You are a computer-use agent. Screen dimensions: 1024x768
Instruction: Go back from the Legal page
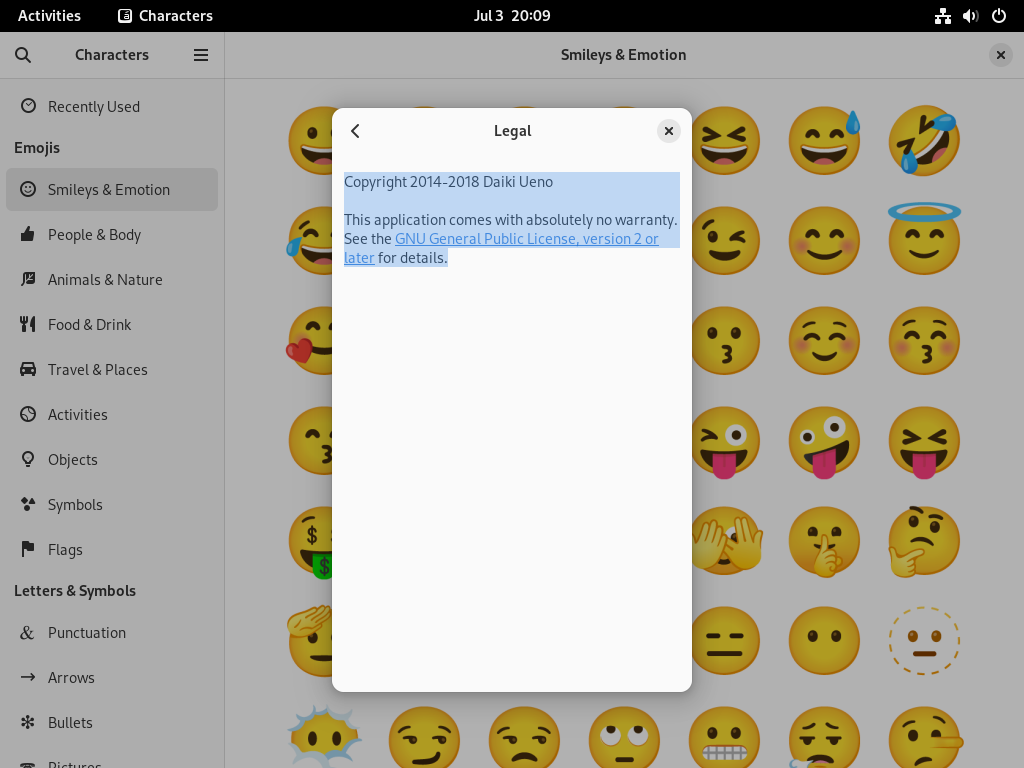pyautogui.click(x=355, y=131)
